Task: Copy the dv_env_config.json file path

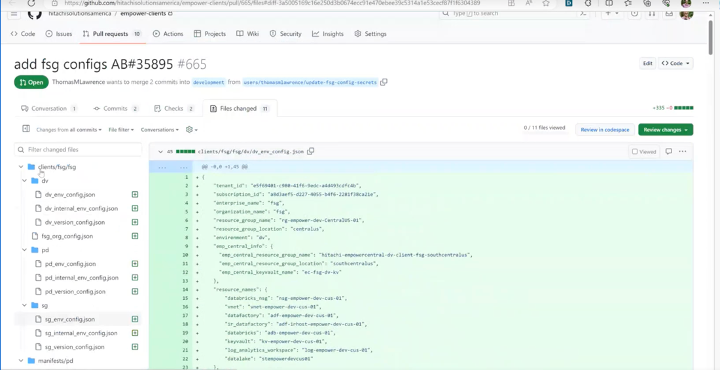Action: (310, 151)
